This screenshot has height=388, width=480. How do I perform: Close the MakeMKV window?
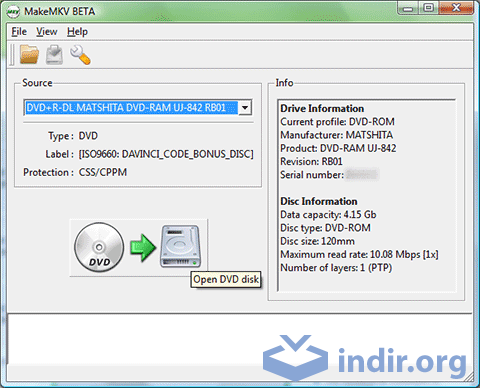[456, 8]
